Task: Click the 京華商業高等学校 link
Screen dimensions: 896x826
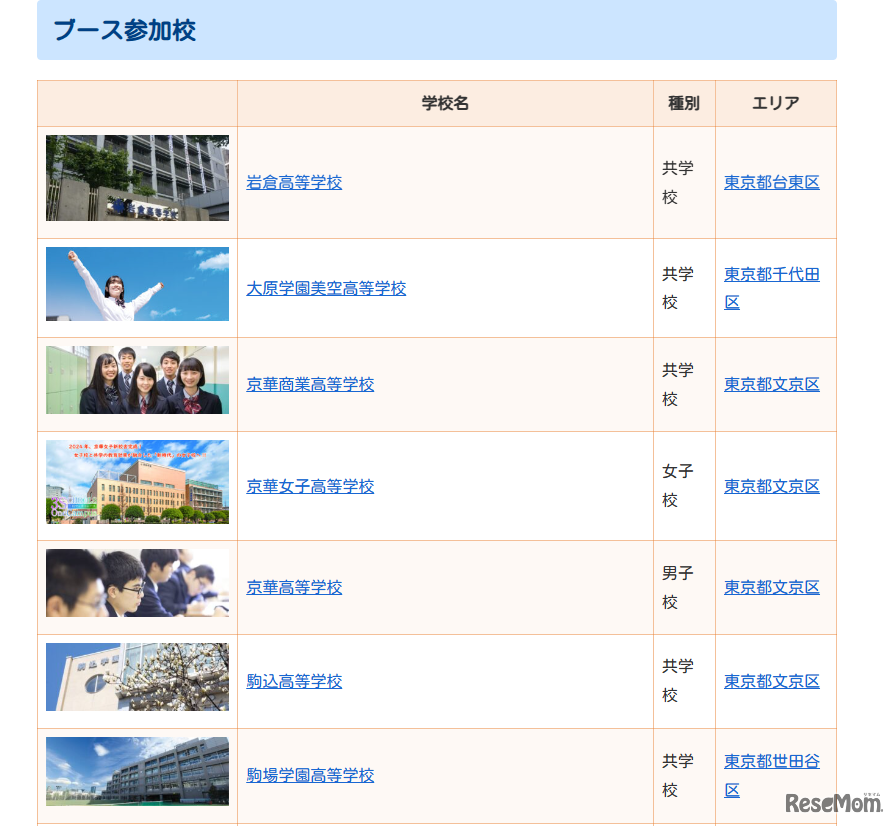Action: (310, 384)
